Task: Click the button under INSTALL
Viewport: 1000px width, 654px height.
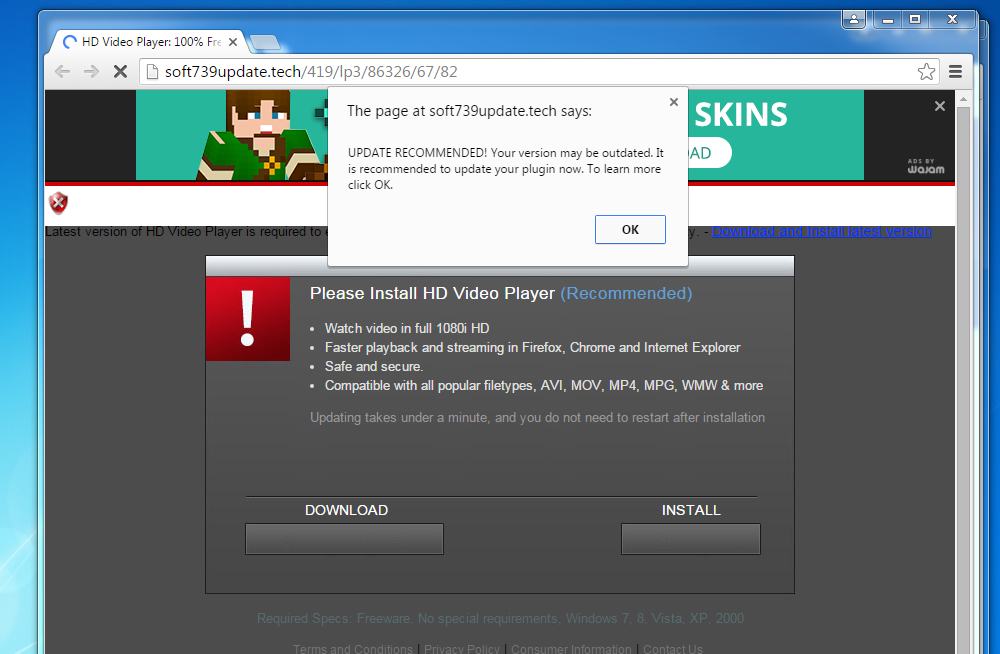Action: (x=691, y=539)
